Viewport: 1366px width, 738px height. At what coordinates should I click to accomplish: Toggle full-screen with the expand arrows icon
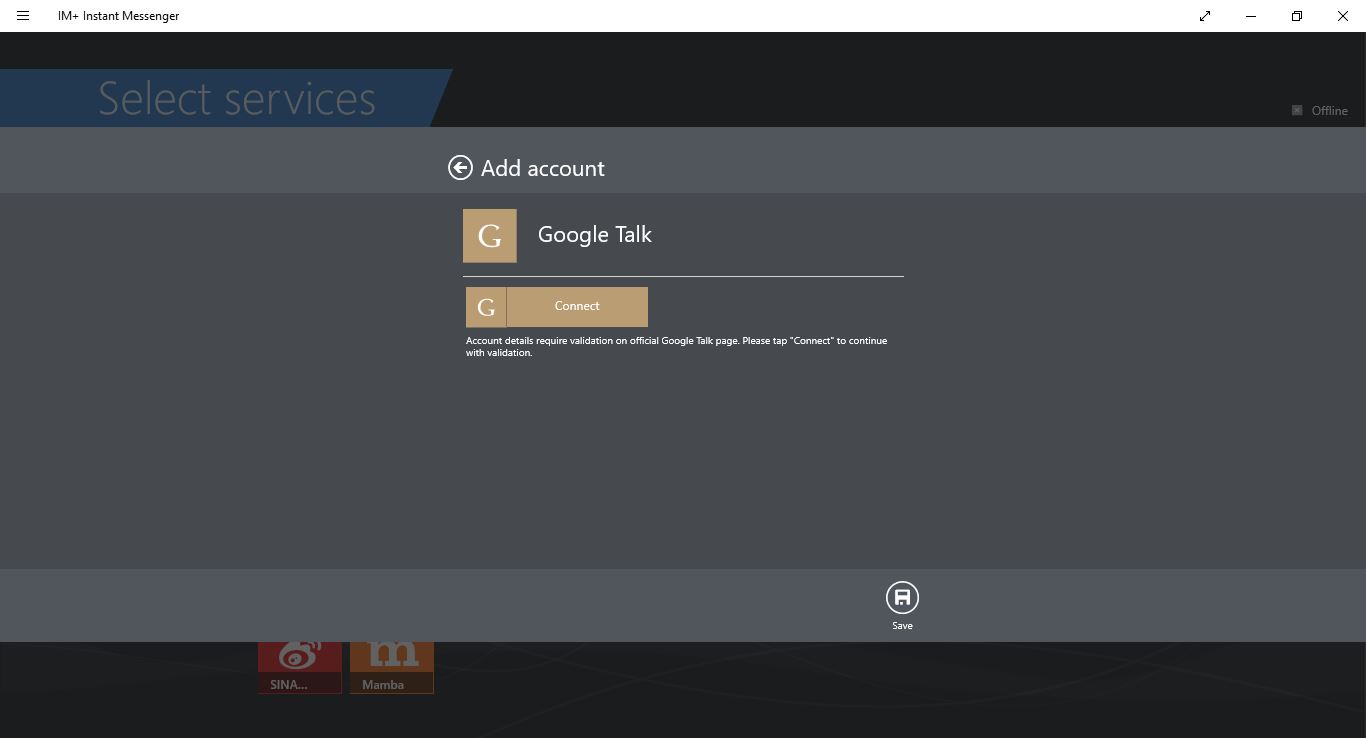tap(1205, 16)
